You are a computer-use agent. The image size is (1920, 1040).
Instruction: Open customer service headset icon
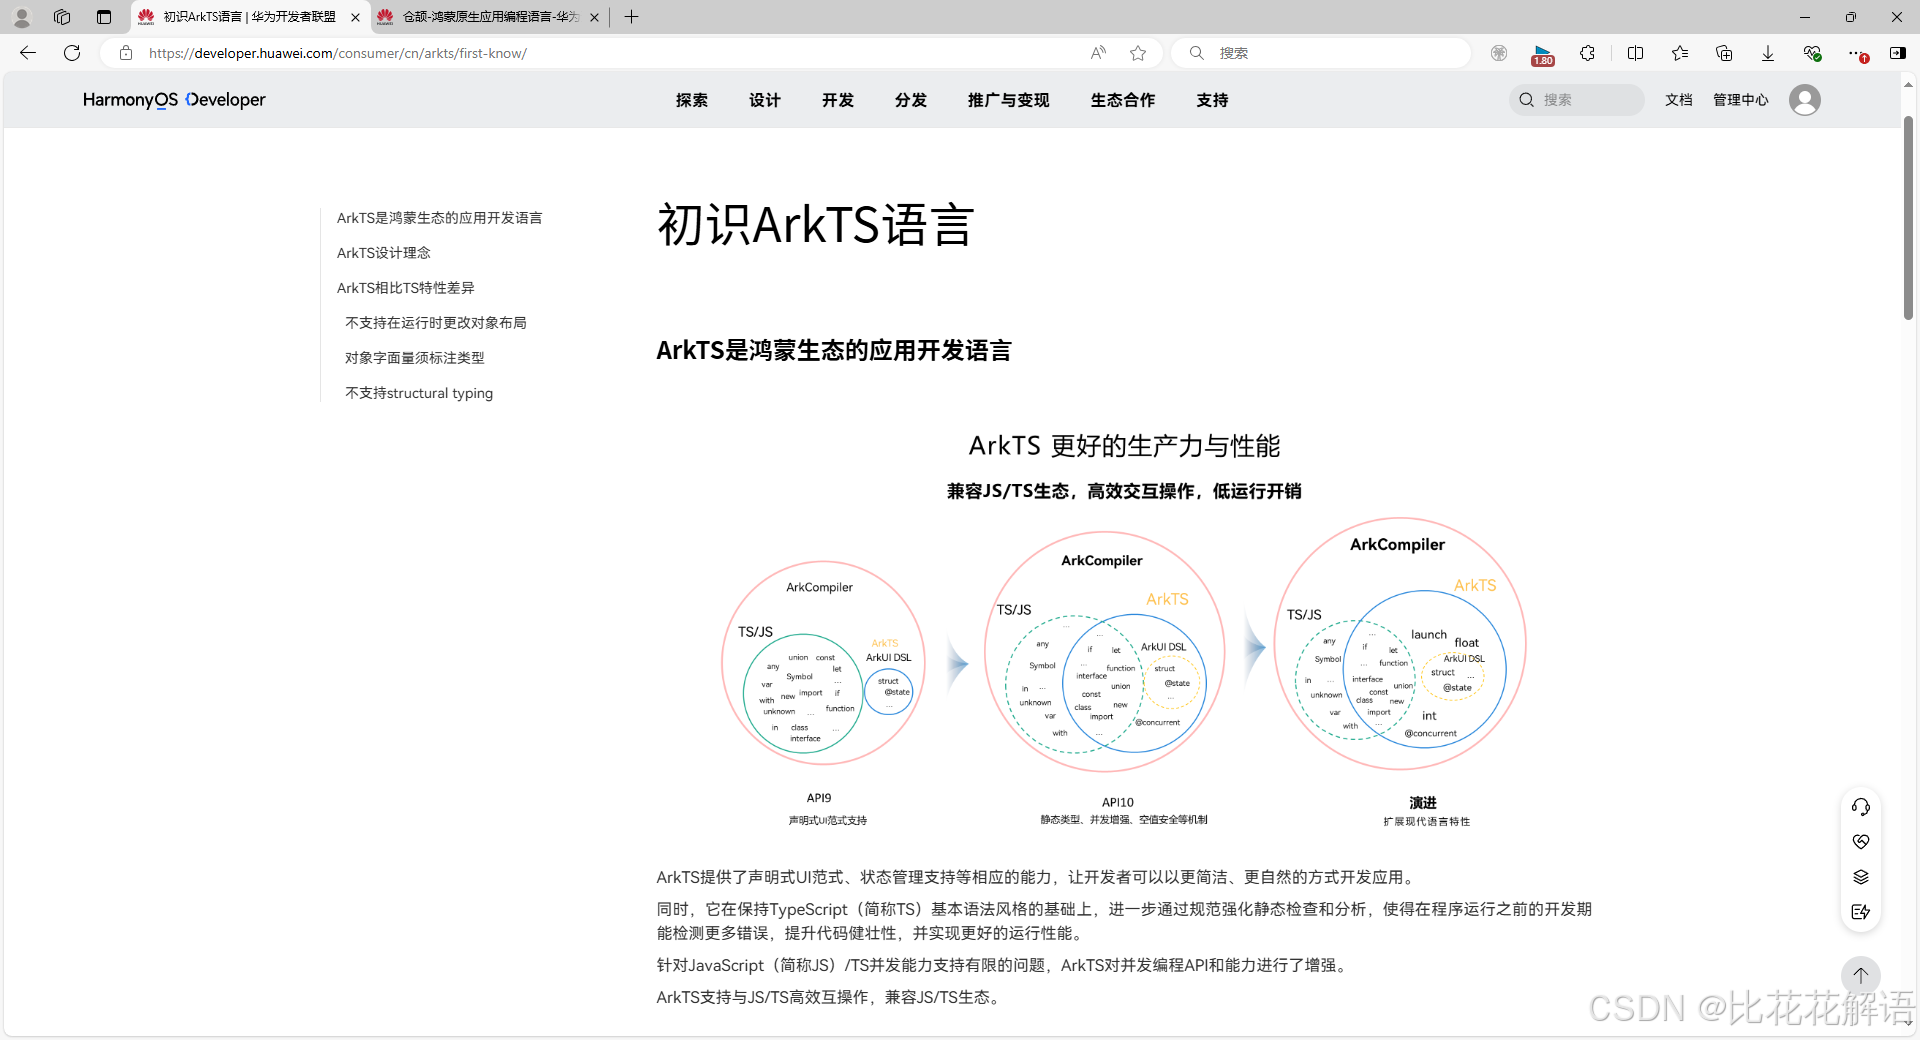point(1861,807)
